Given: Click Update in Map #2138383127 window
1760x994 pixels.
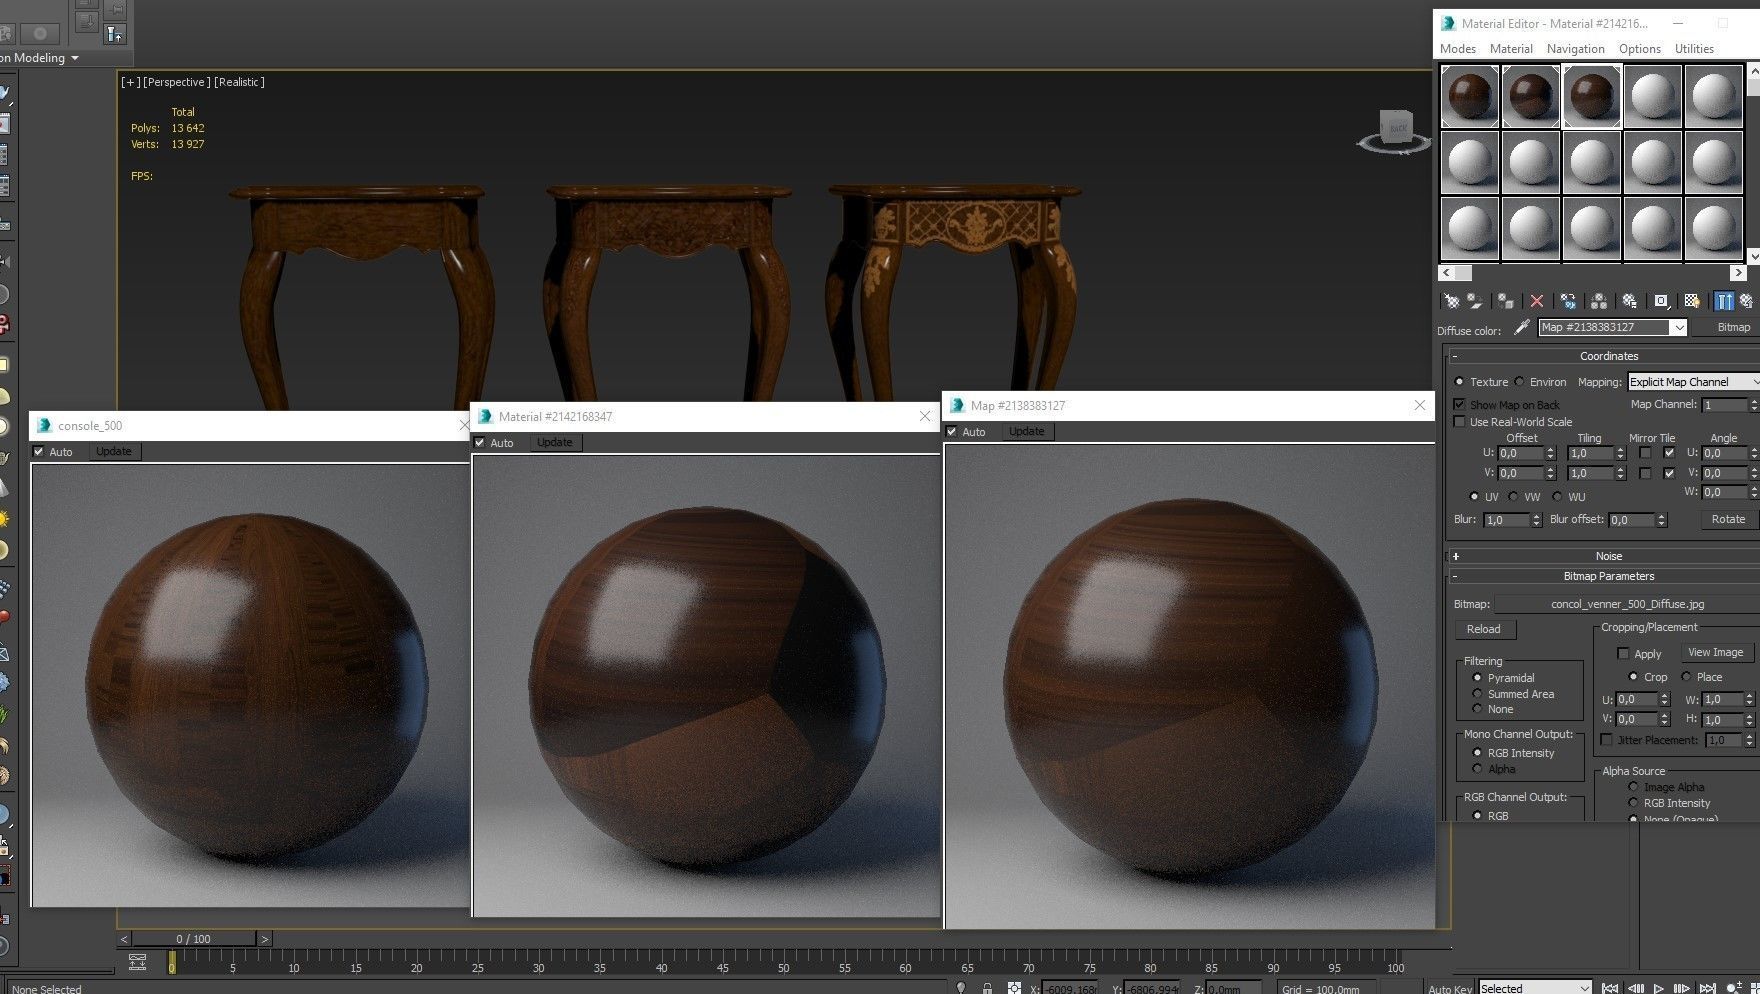Looking at the screenshot, I should pos(1026,431).
